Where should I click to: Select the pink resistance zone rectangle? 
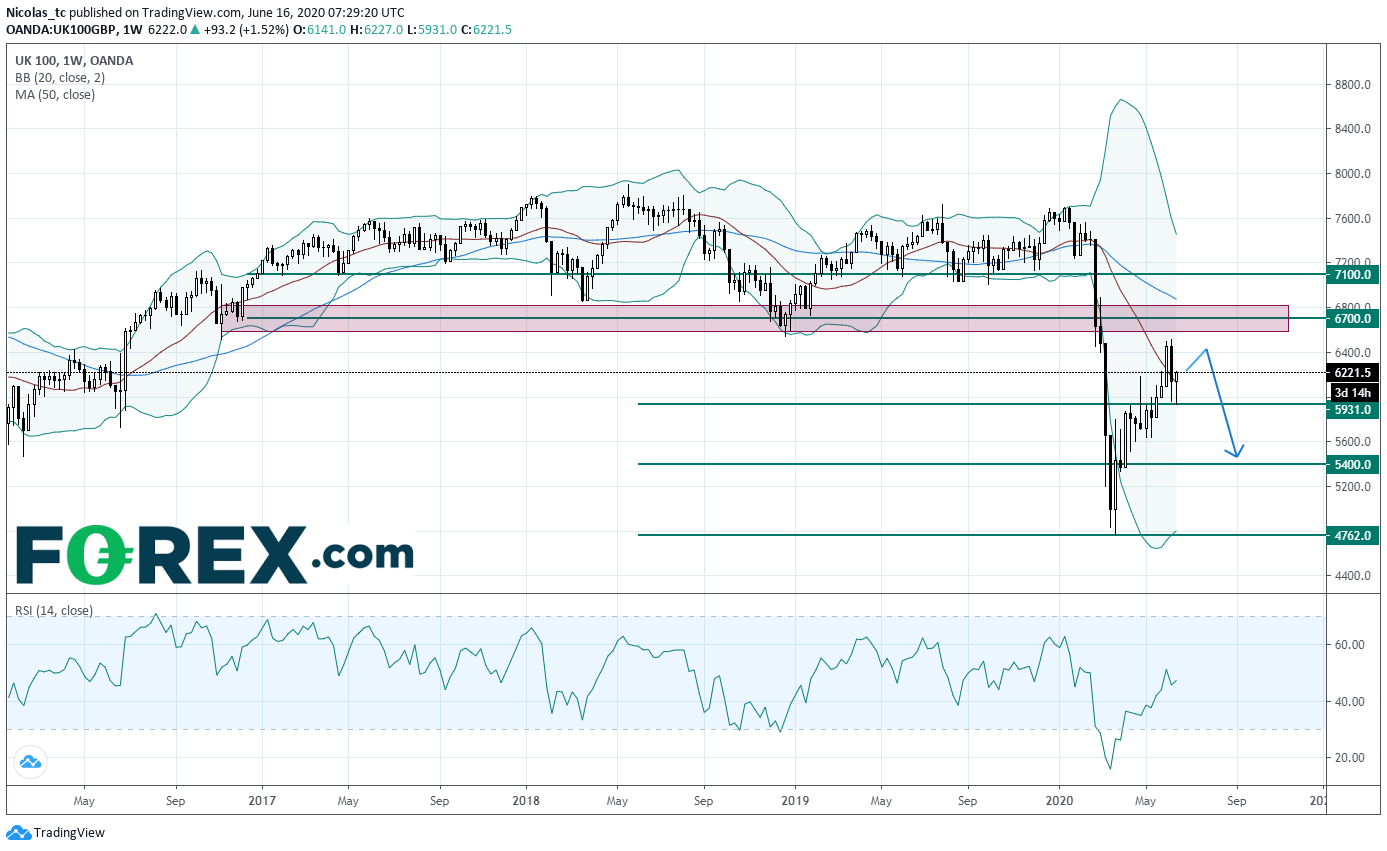point(768,318)
